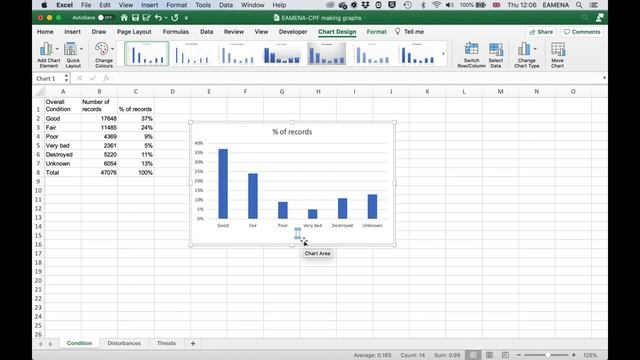This screenshot has height=360, width=640.
Task: Click the Undo arrow
Action: tap(158, 18)
